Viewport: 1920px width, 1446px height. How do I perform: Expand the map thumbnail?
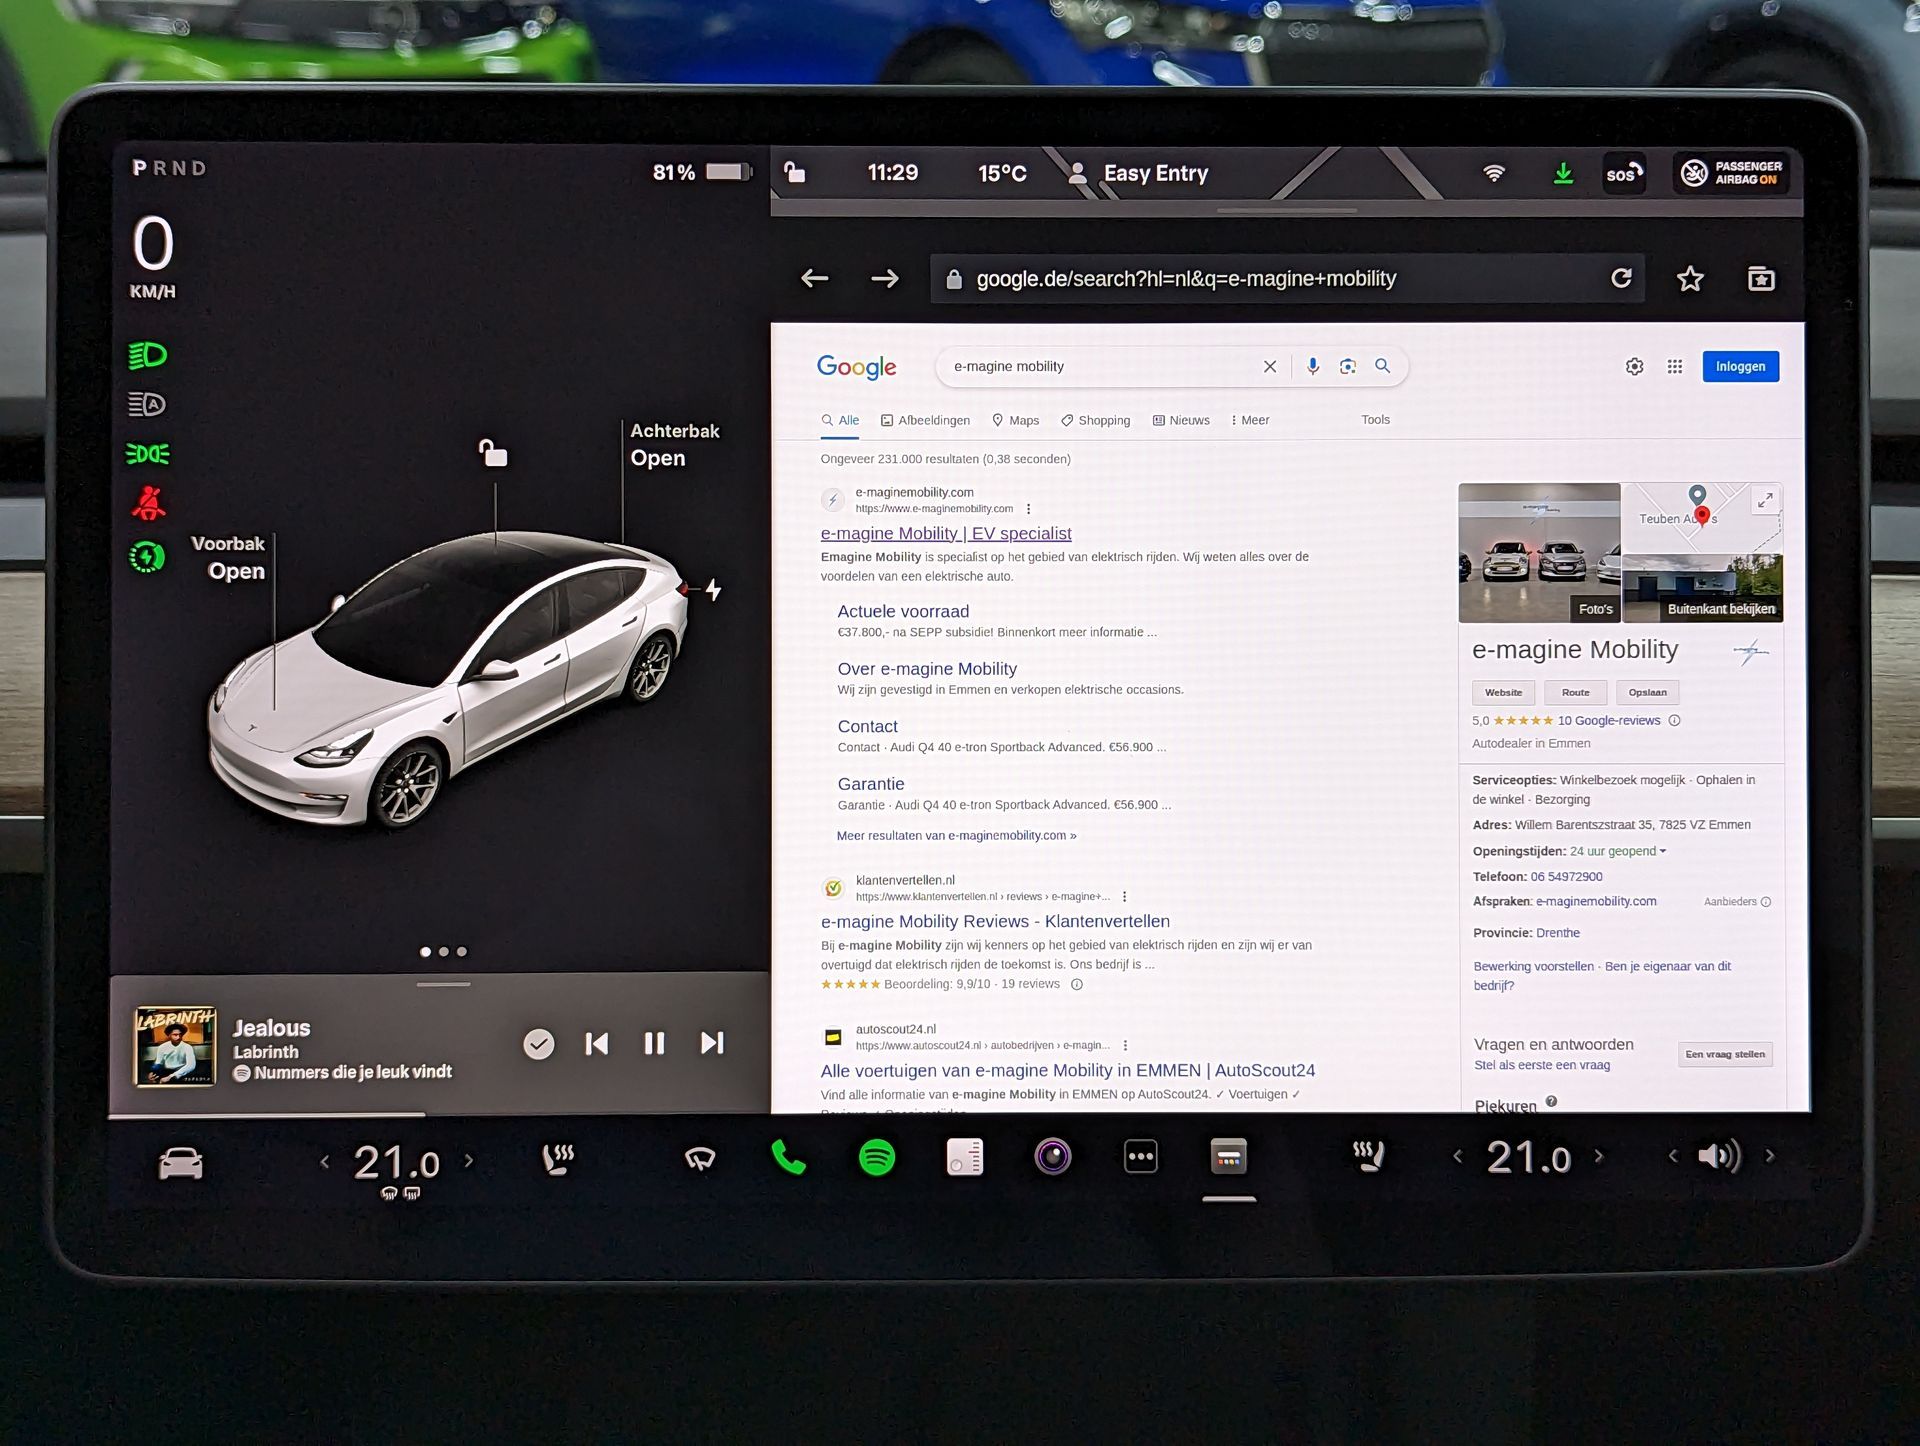pyautogui.click(x=1766, y=499)
